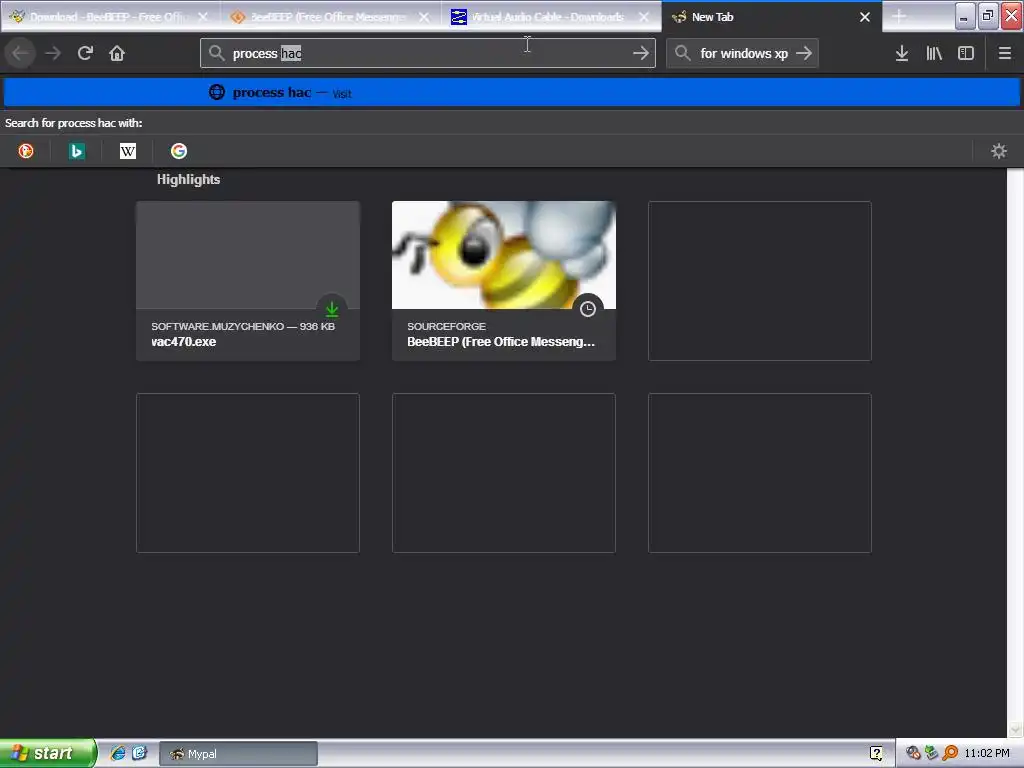Click the history clock badge on BeeBEEP card

pyautogui.click(x=588, y=308)
